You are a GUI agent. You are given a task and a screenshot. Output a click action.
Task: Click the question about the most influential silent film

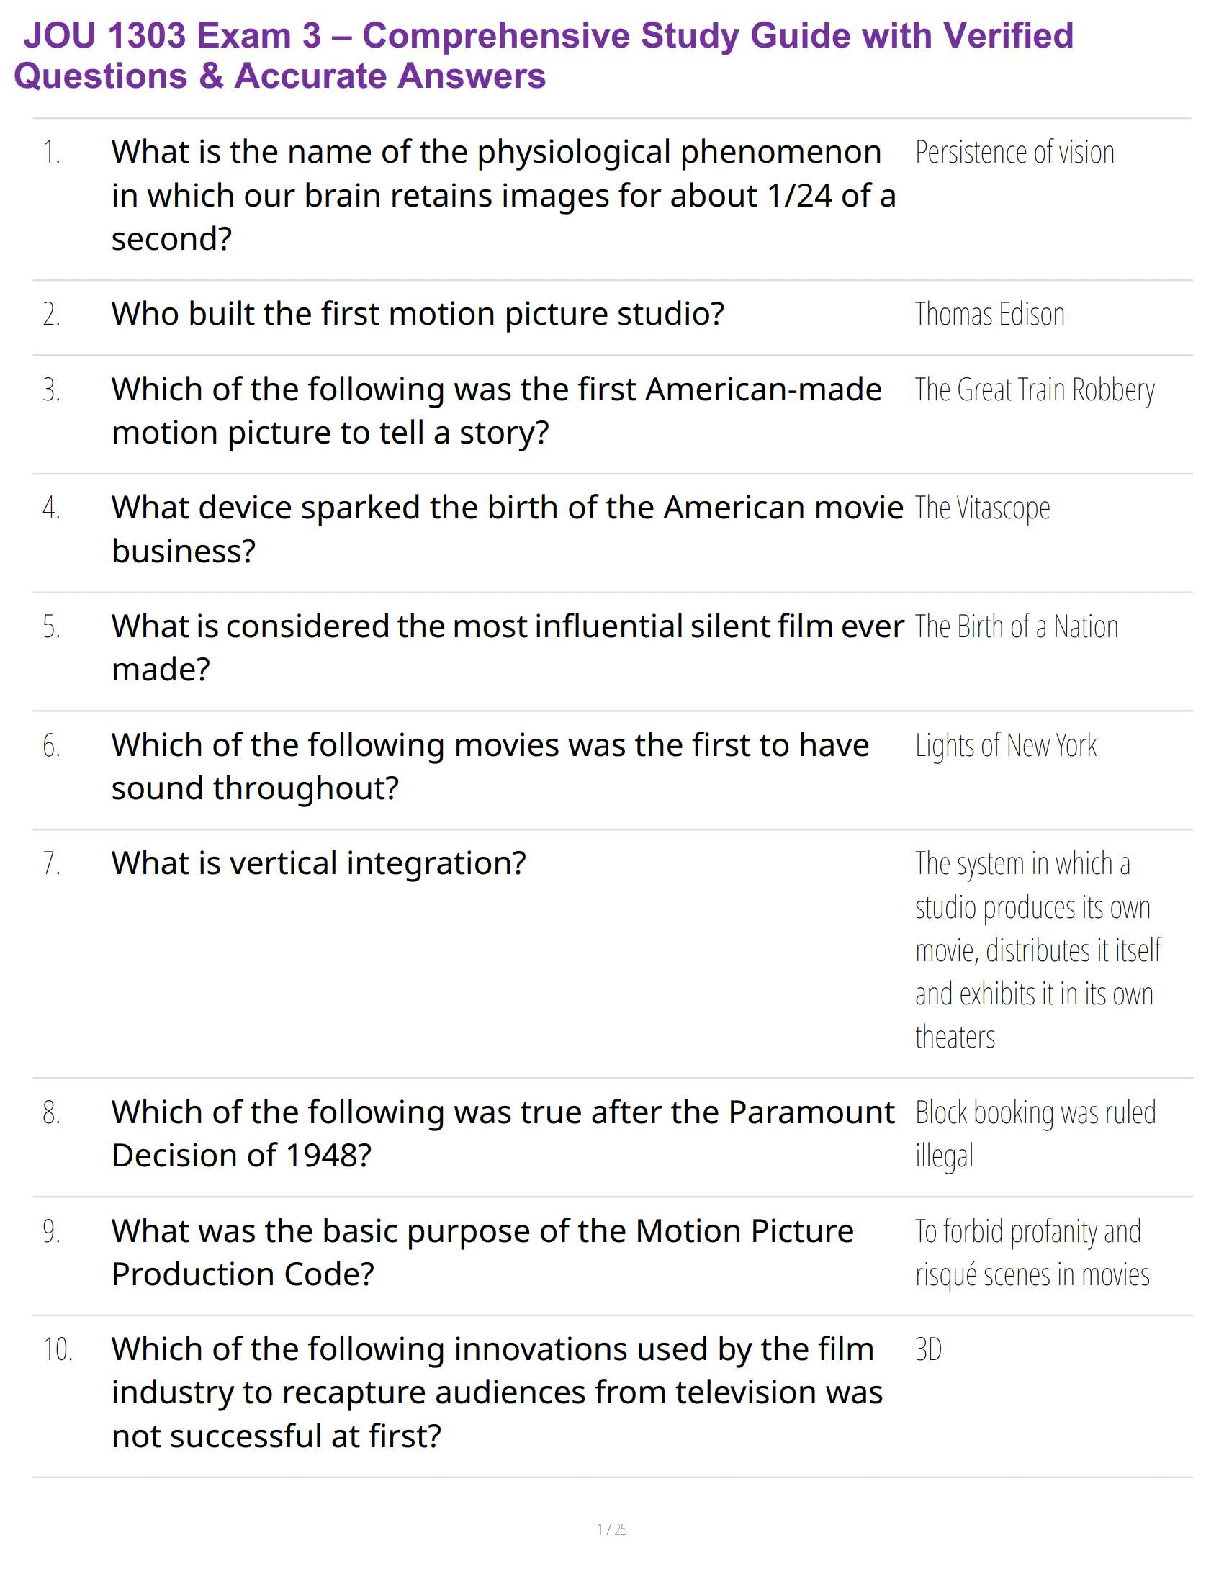(507, 647)
